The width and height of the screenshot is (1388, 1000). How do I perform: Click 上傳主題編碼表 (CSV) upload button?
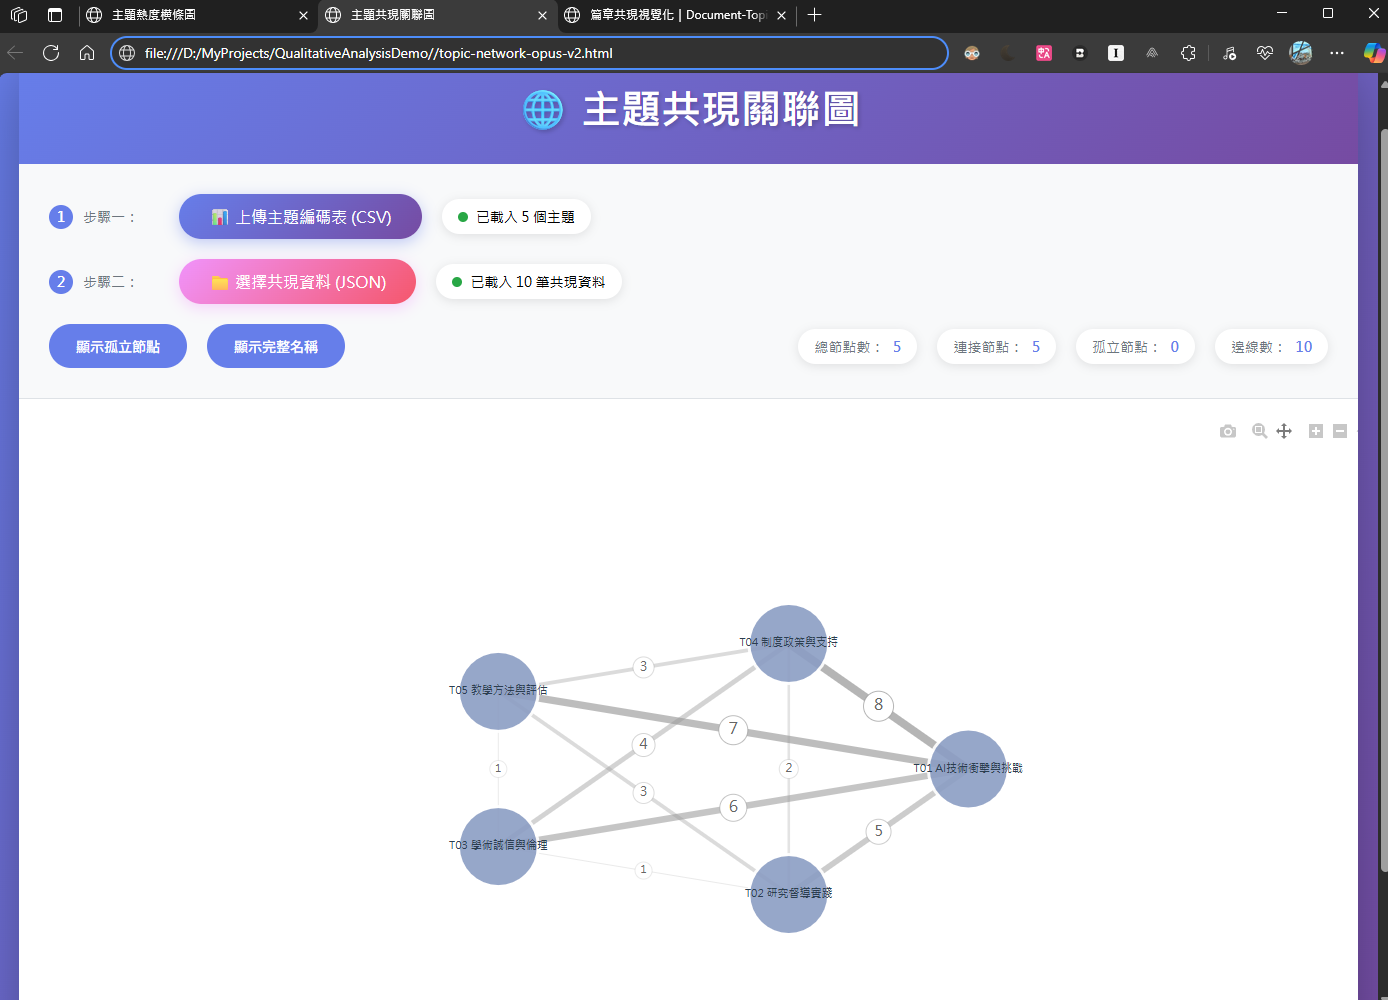click(300, 216)
